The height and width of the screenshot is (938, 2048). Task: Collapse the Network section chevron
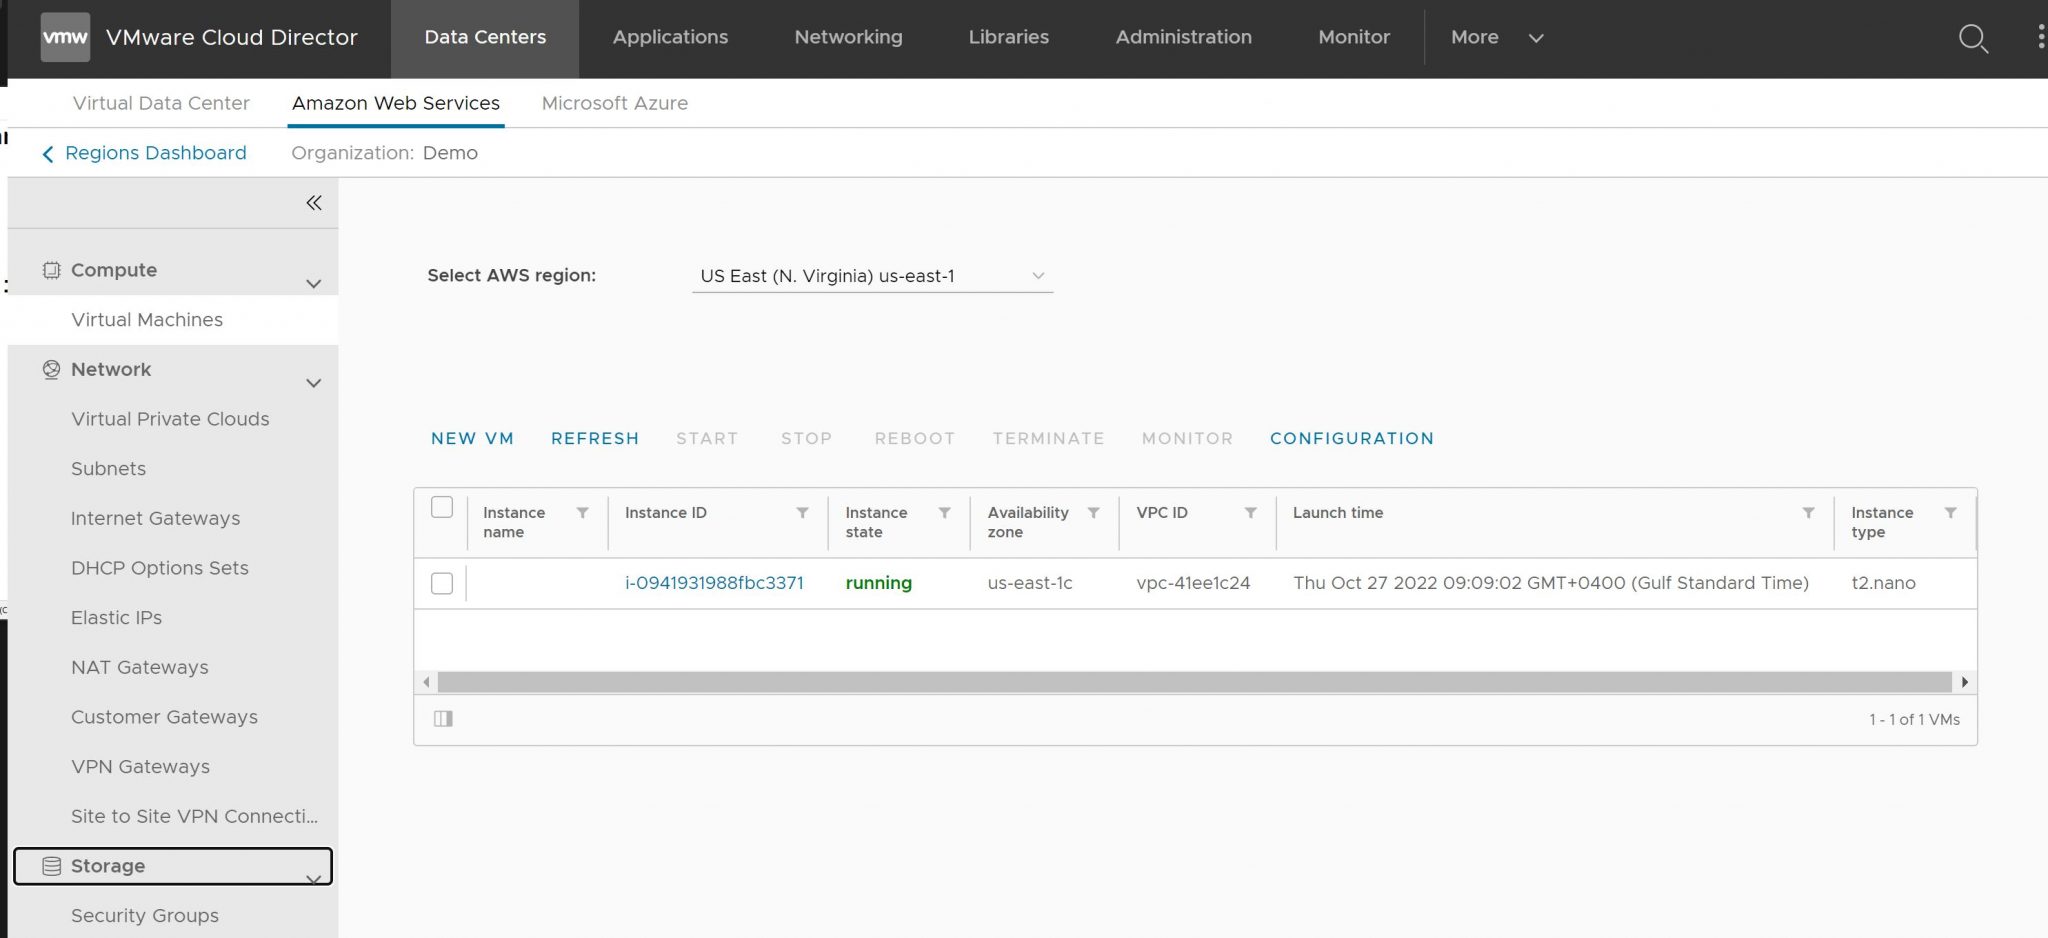tap(313, 383)
